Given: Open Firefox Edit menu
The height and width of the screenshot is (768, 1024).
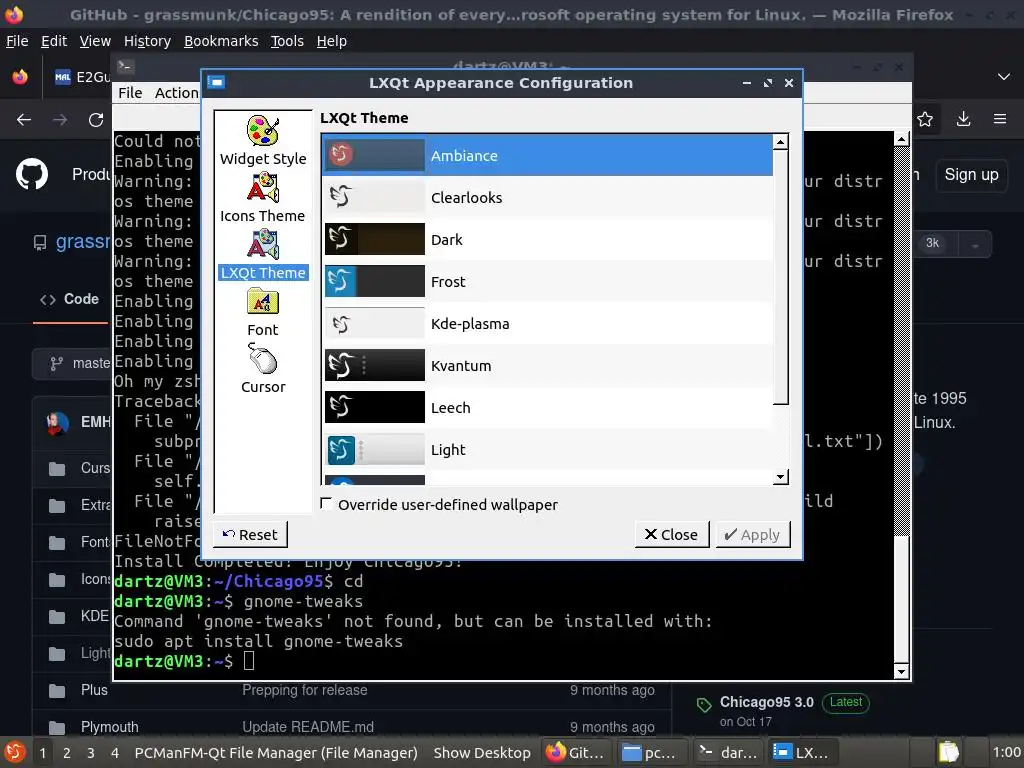Looking at the screenshot, I should 54,41.
